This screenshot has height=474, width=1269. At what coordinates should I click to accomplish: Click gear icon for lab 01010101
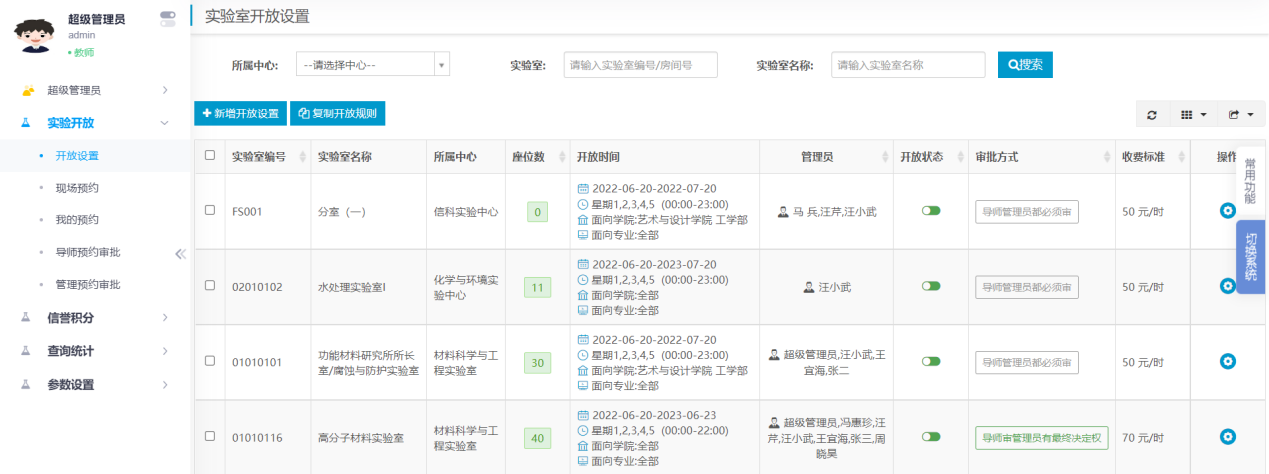pos(1228,361)
